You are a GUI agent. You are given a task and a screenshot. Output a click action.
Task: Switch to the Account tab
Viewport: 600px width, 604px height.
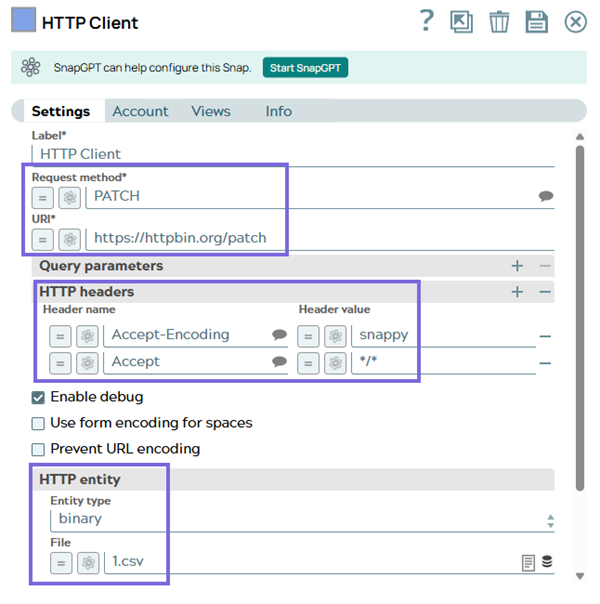[140, 111]
